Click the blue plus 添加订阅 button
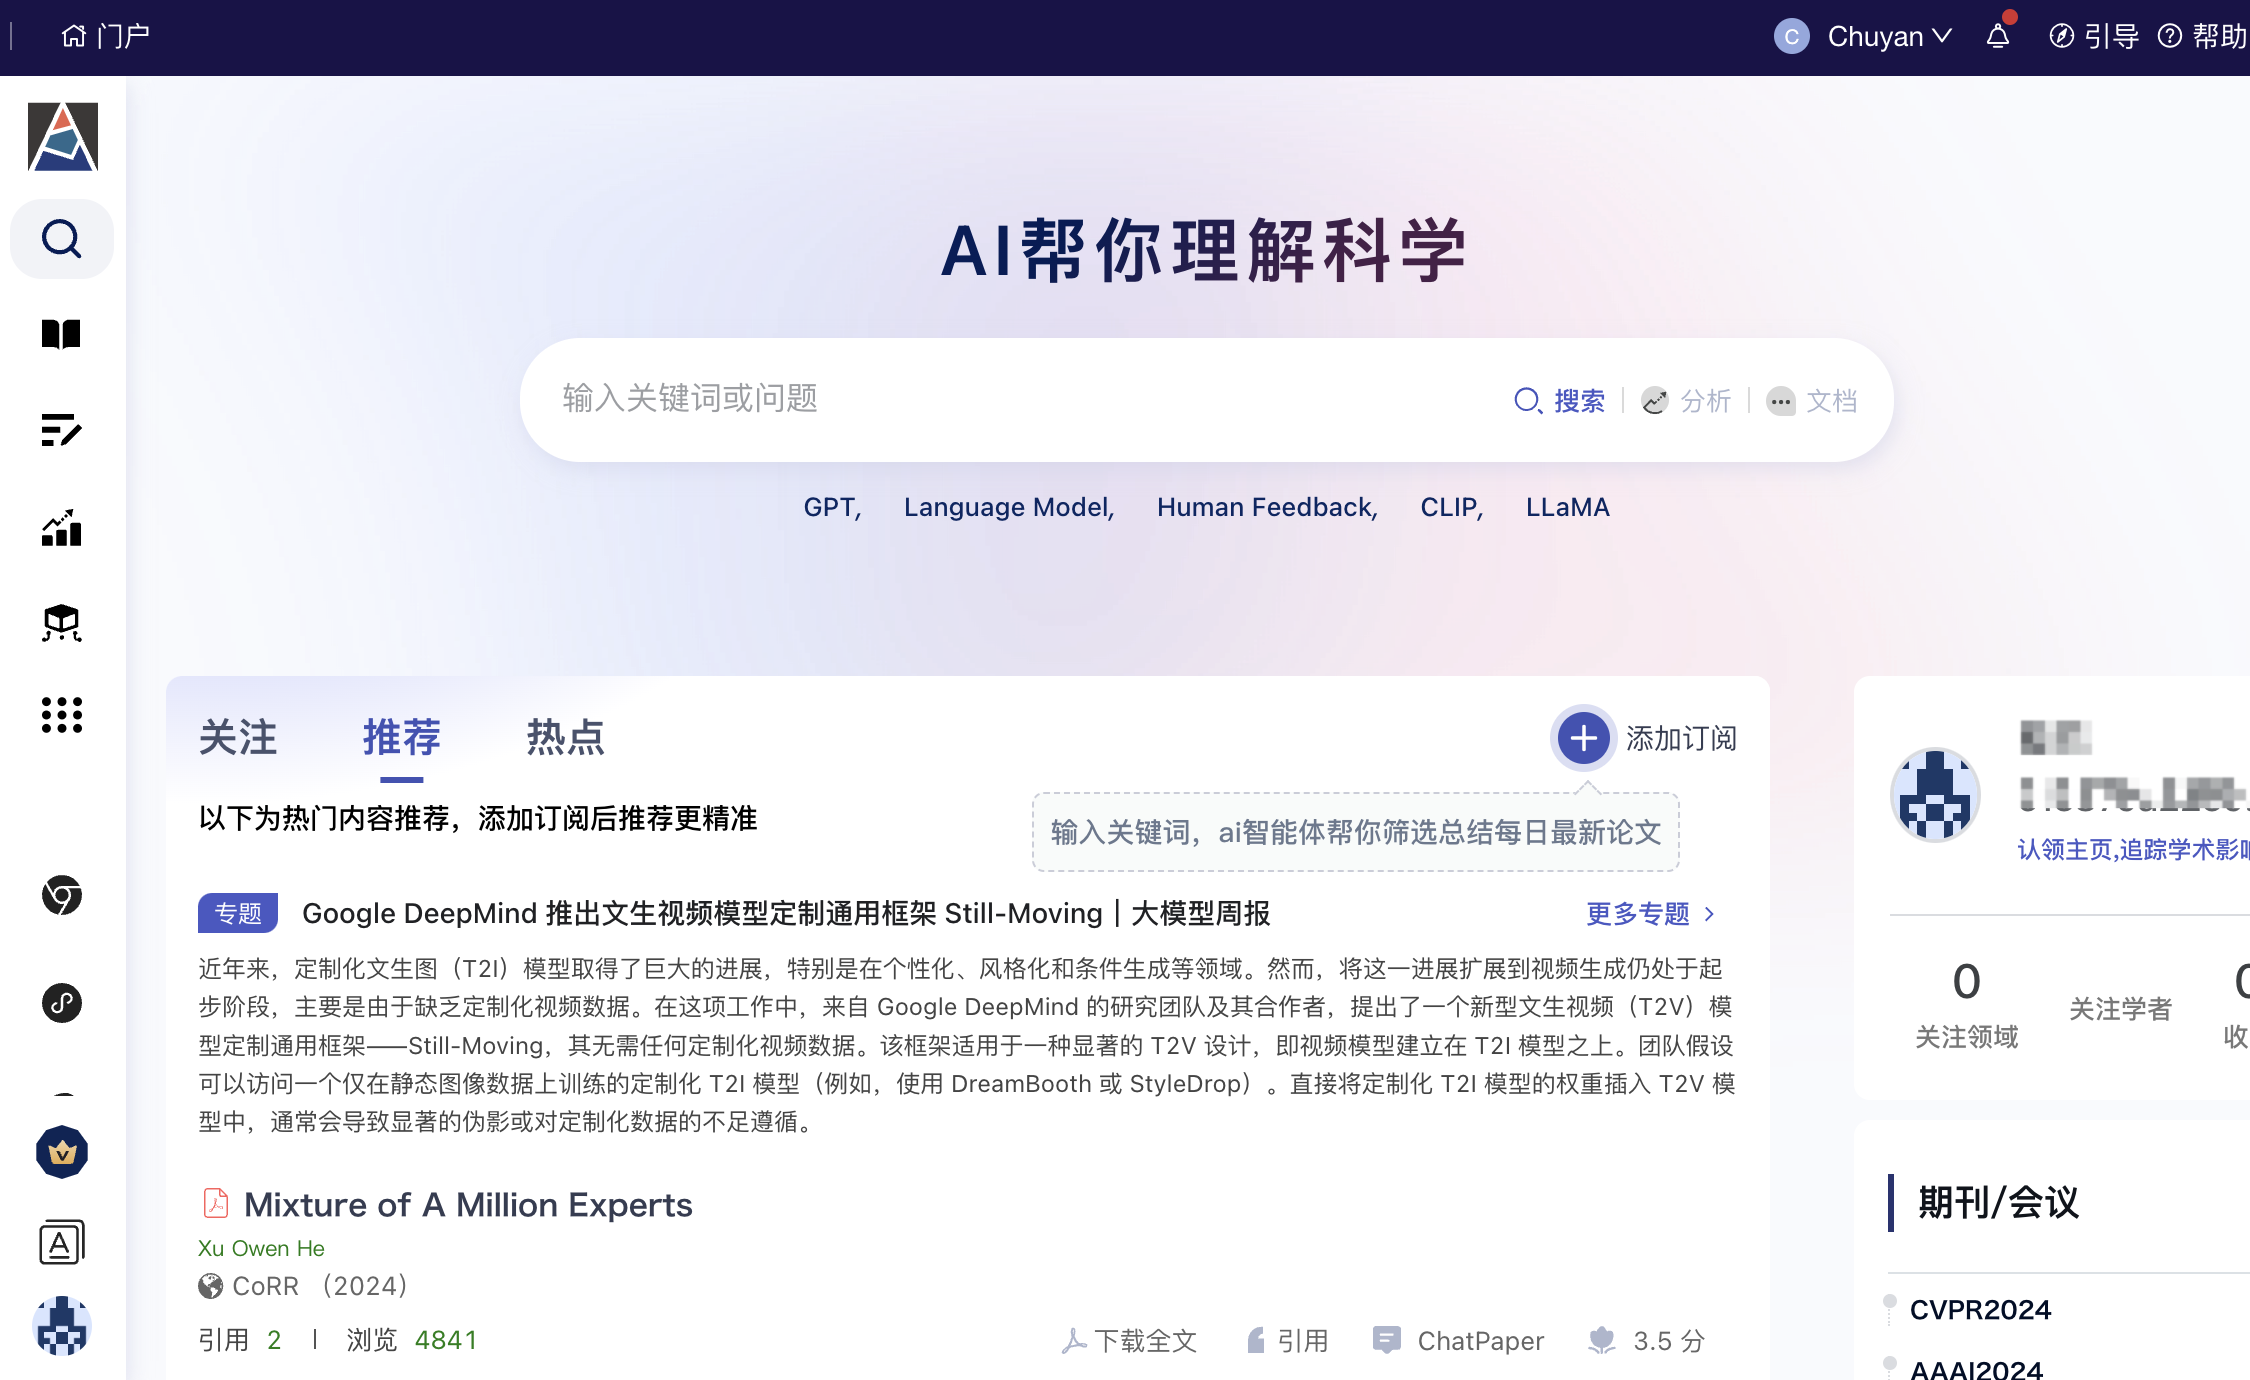This screenshot has height=1380, width=2250. [x=1583, y=739]
